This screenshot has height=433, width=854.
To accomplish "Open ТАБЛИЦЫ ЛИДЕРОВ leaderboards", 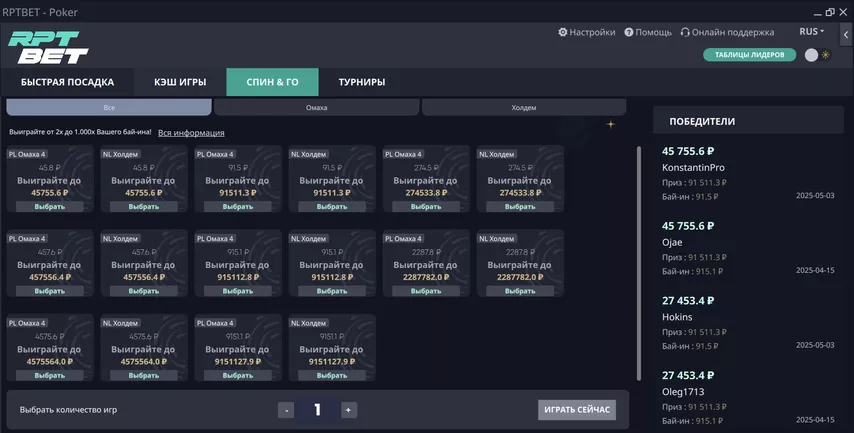I will point(749,55).
